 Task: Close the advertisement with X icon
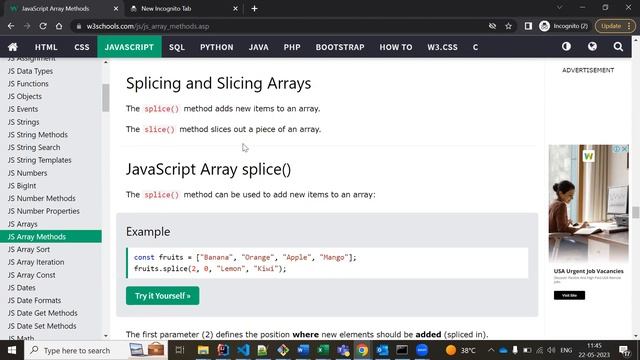click(x=624, y=149)
